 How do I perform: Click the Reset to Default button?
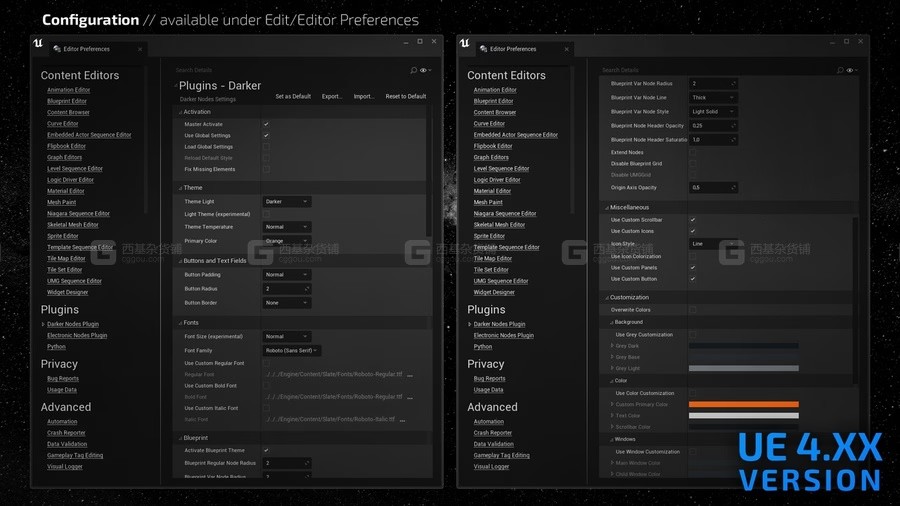pos(405,97)
